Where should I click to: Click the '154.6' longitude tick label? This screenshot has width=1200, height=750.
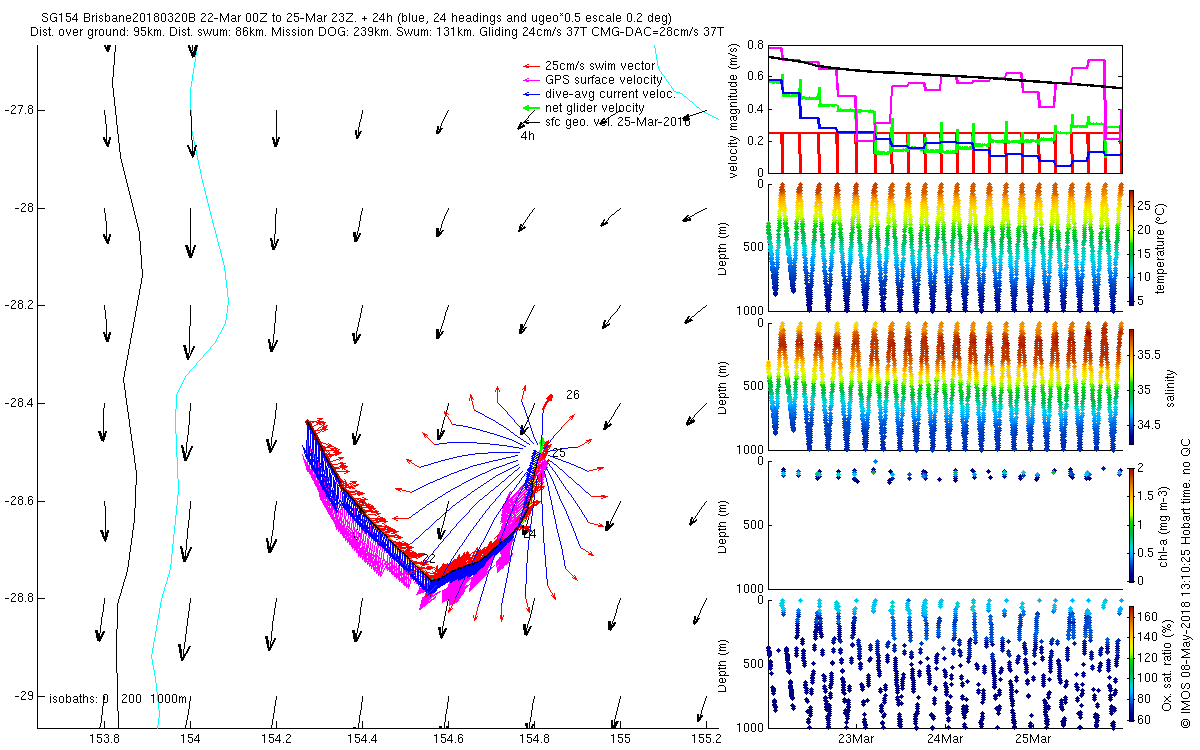click(x=448, y=739)
